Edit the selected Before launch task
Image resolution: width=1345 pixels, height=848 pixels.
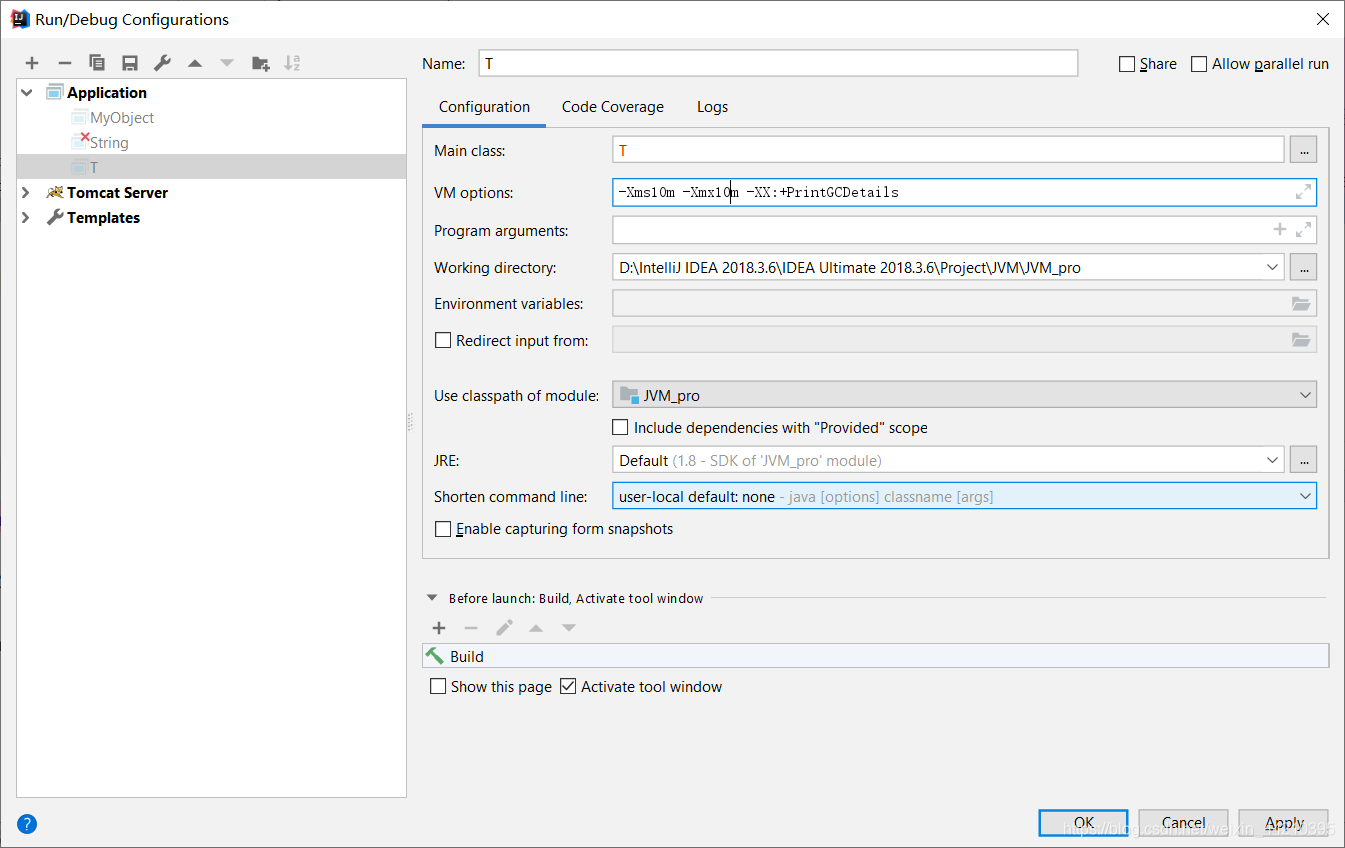[x=504, y=628]
